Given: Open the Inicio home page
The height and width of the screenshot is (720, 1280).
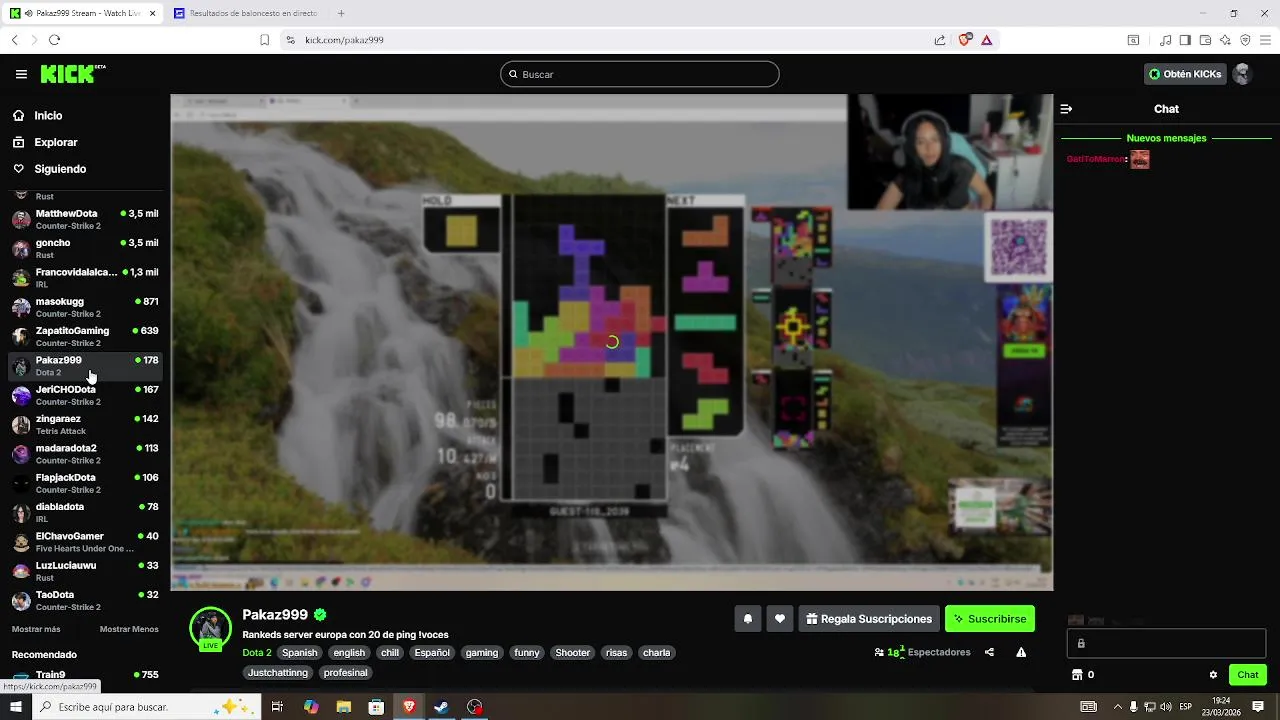Looking at the screenshot, I should point(48,116).
